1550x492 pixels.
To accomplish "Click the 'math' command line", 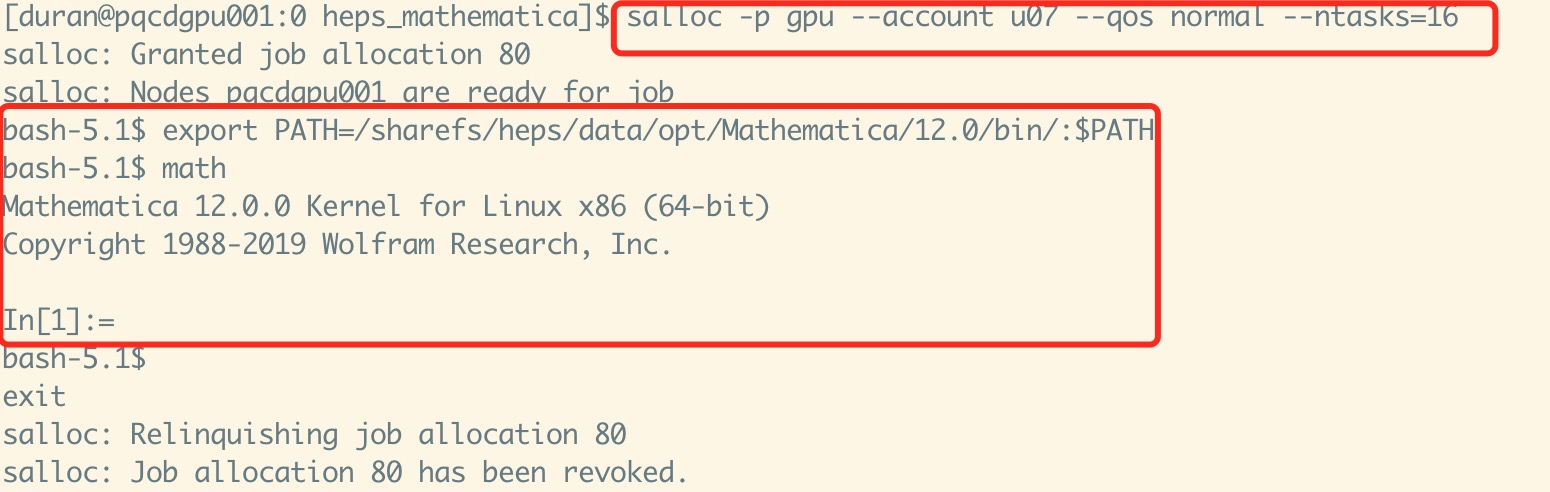I will [115, 169].
